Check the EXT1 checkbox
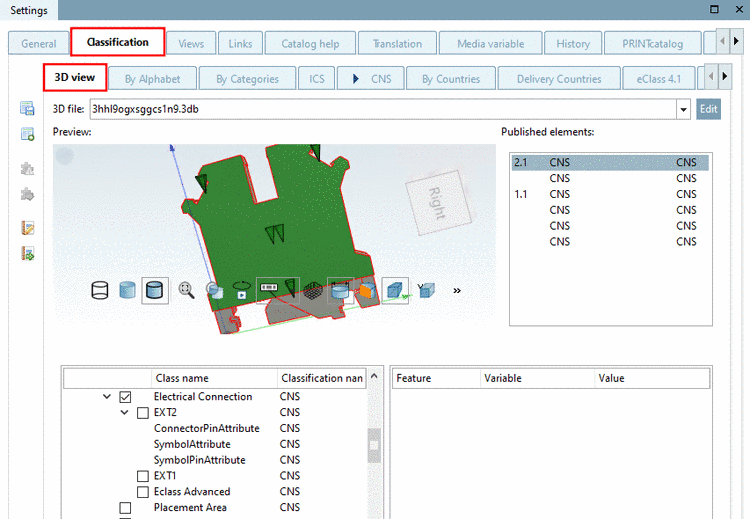 142,476
